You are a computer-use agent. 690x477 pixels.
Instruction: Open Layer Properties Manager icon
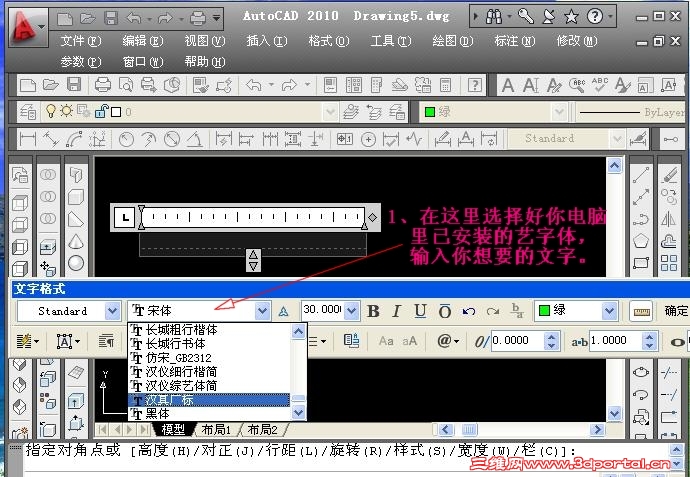point(28,112)
